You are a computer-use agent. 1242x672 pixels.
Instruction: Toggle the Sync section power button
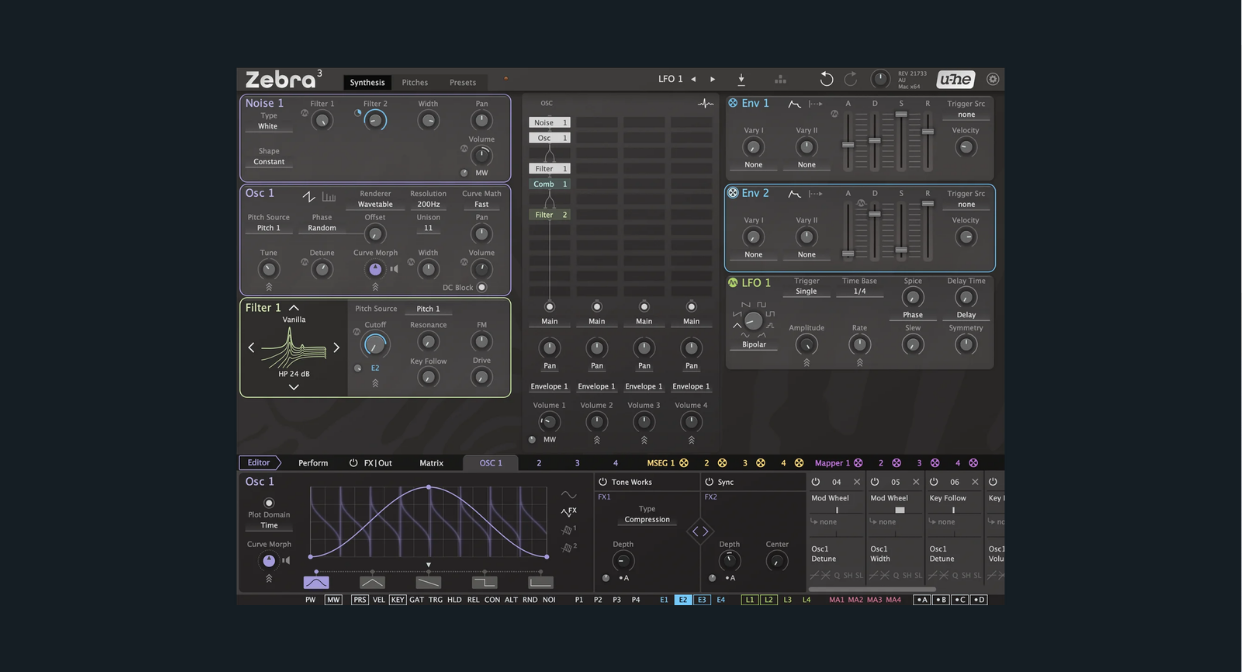pyautogui.click(x=709, y=484)
